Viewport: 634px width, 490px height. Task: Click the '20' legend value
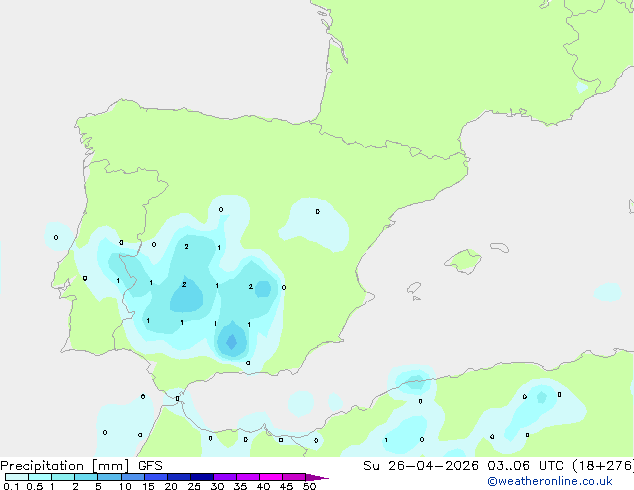tap(171, 486)
